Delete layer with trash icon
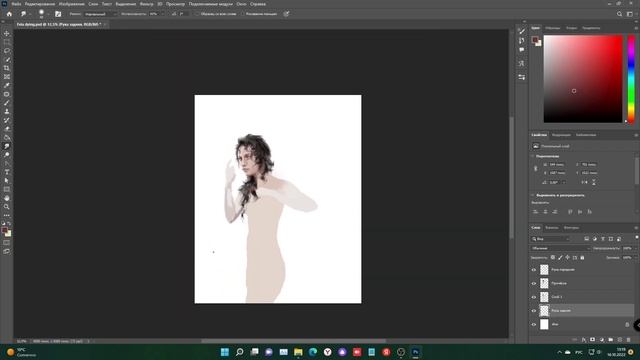640x360 pixels. (x=628, y=340)
